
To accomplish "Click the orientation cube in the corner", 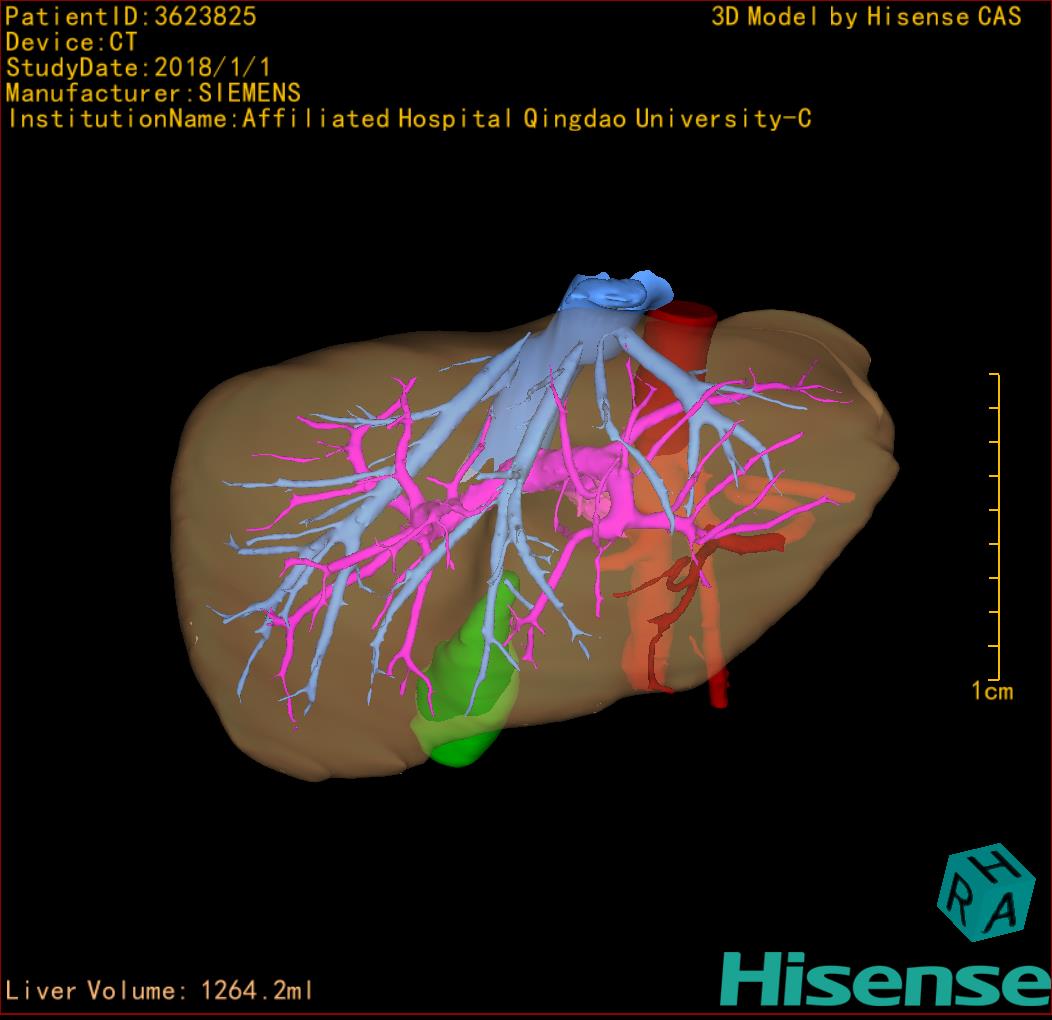I will (986, 892).
